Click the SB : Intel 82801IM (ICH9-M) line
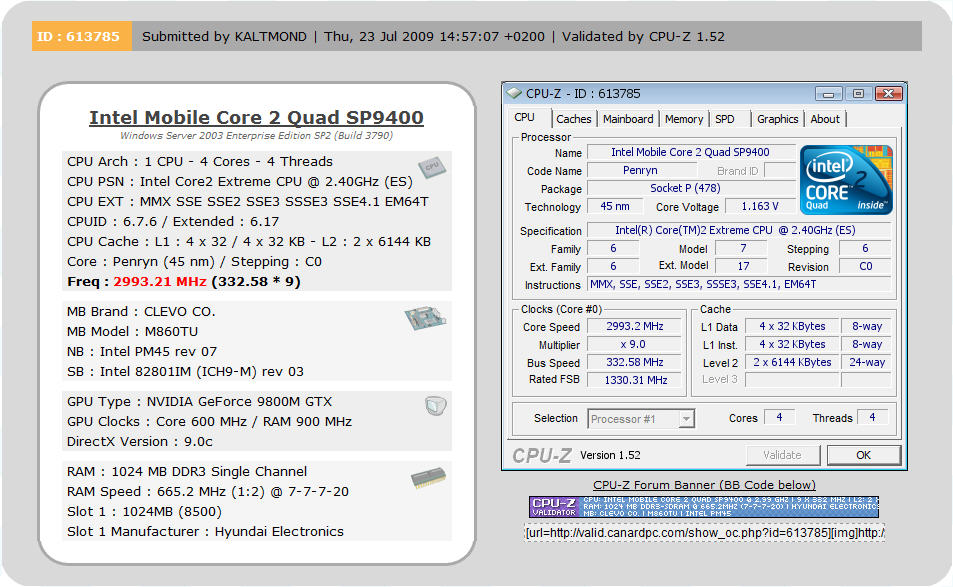The height and width of the screenshot is (587, 953). 185,371
